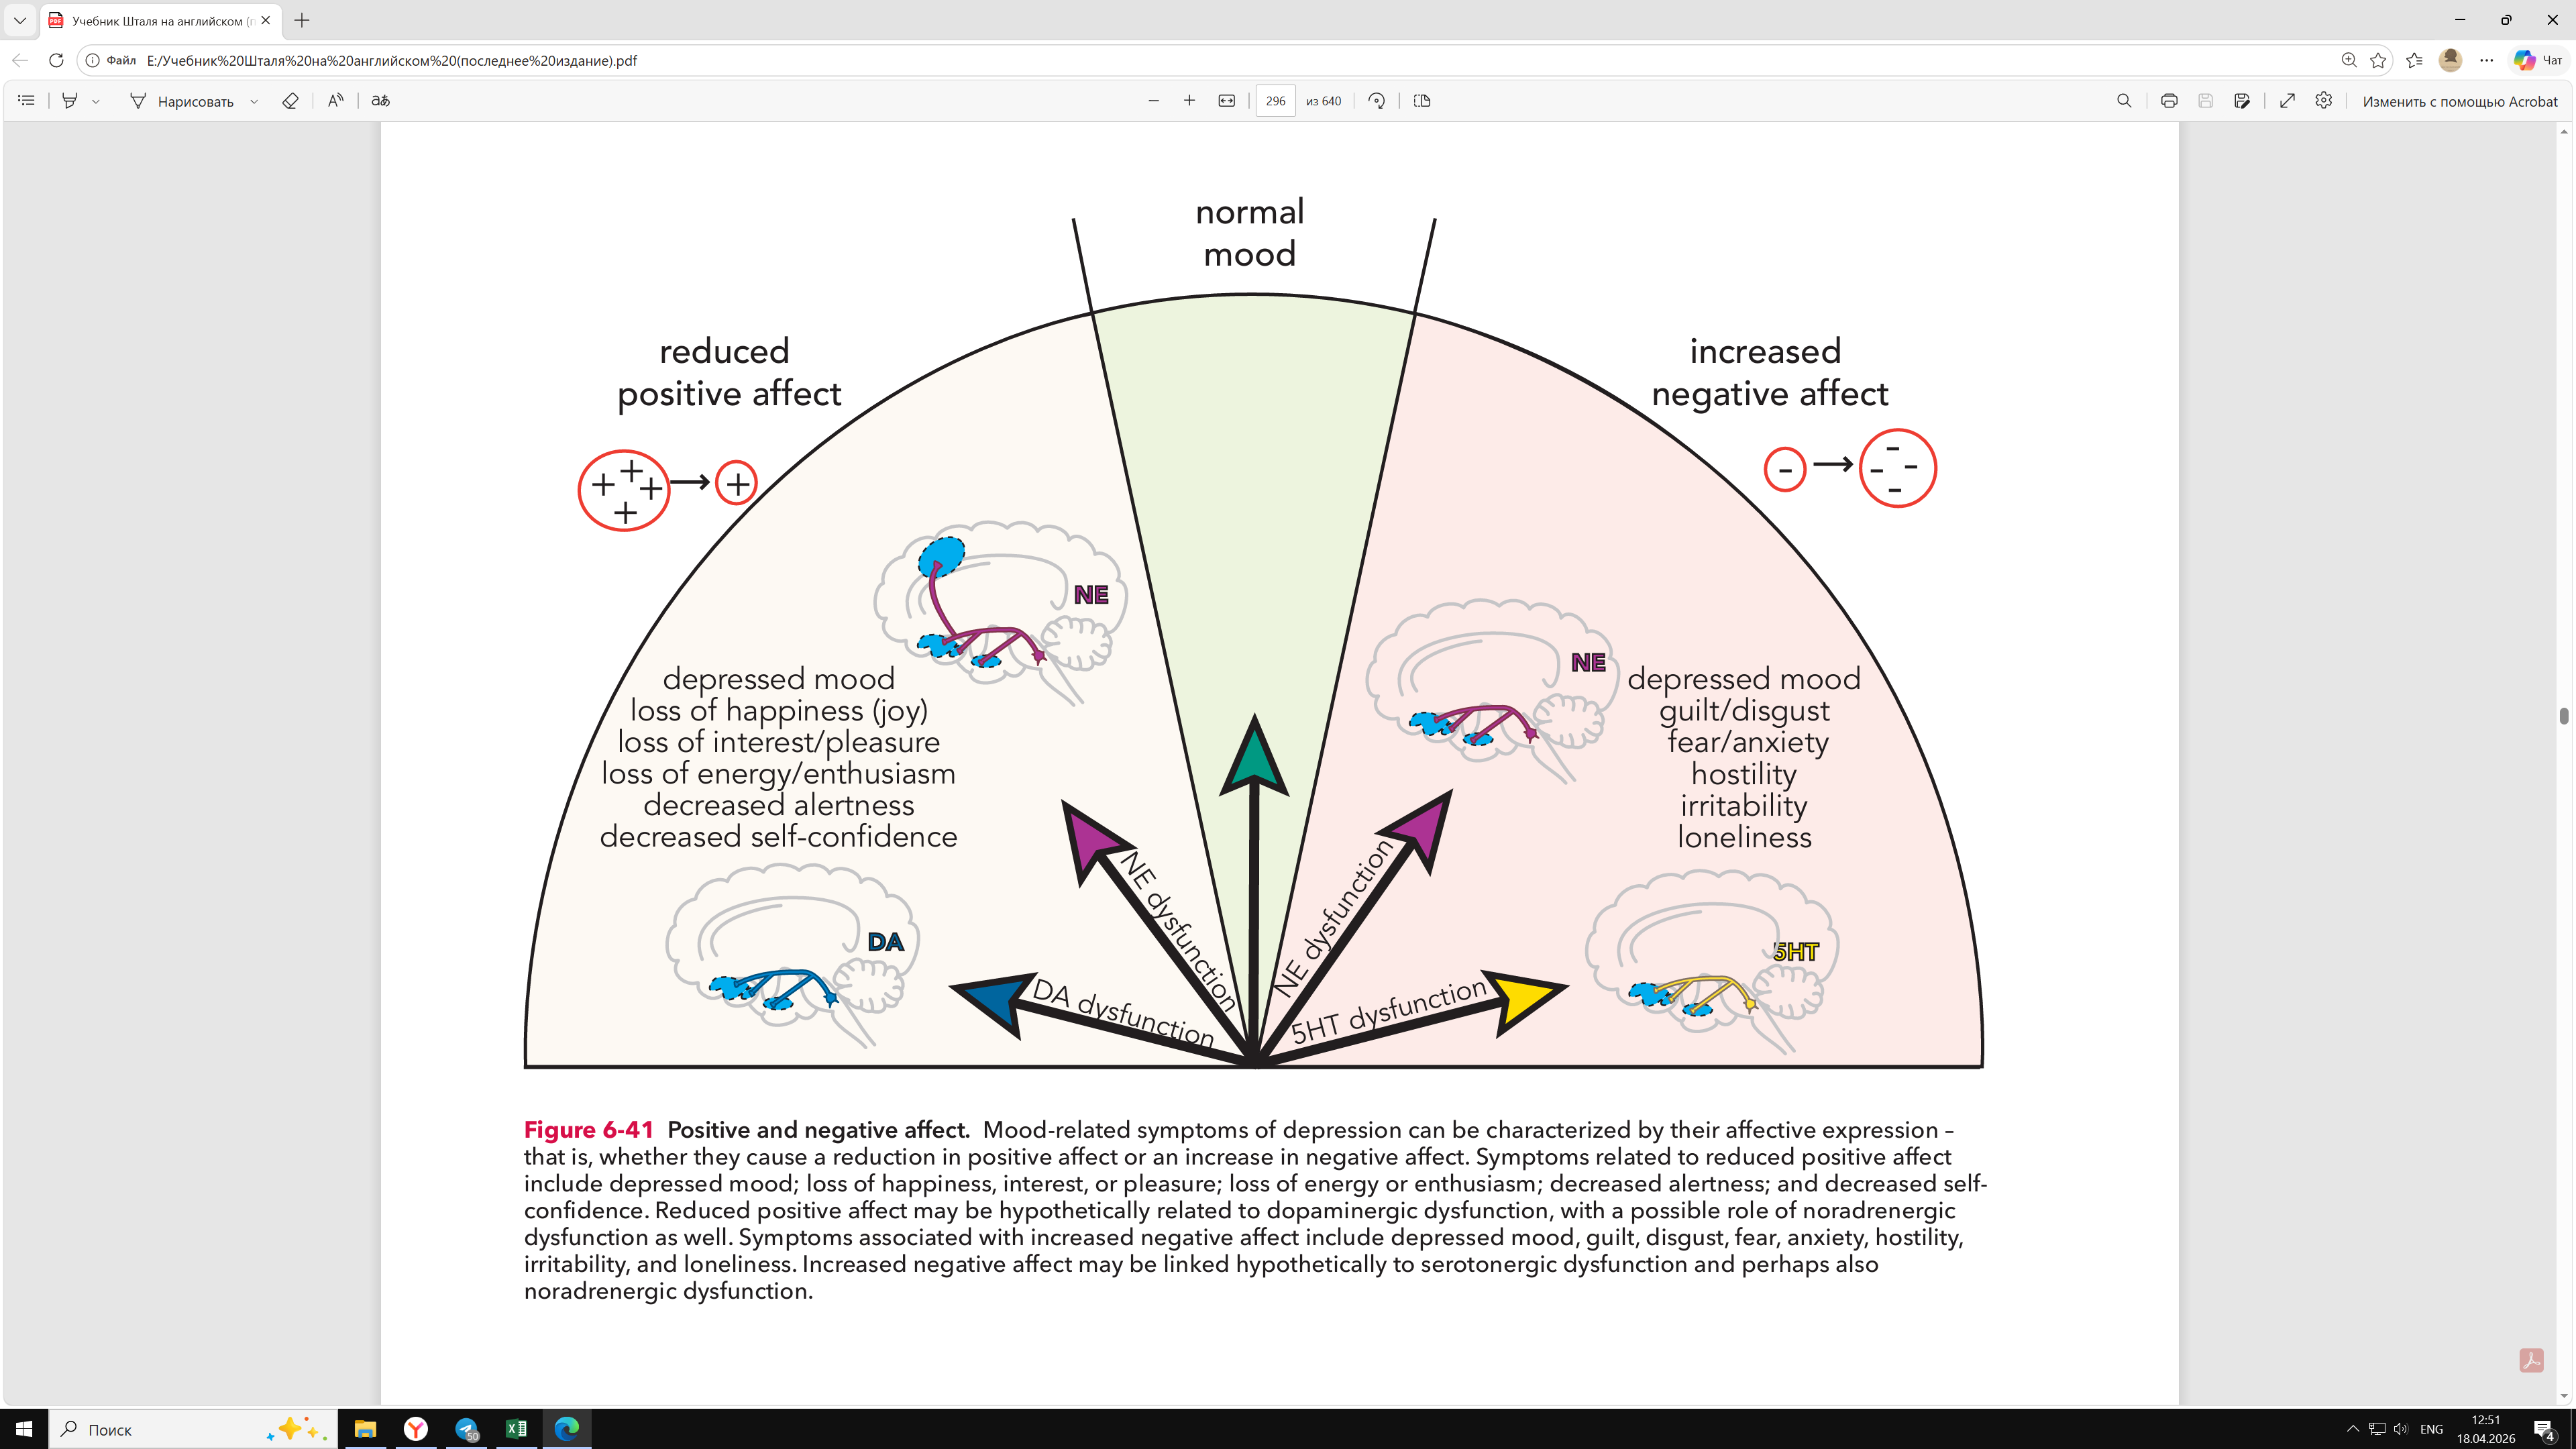Open the tab actions menu chevron
Viewport: 2576px width, 1449px height.
[x=20, y=20]
